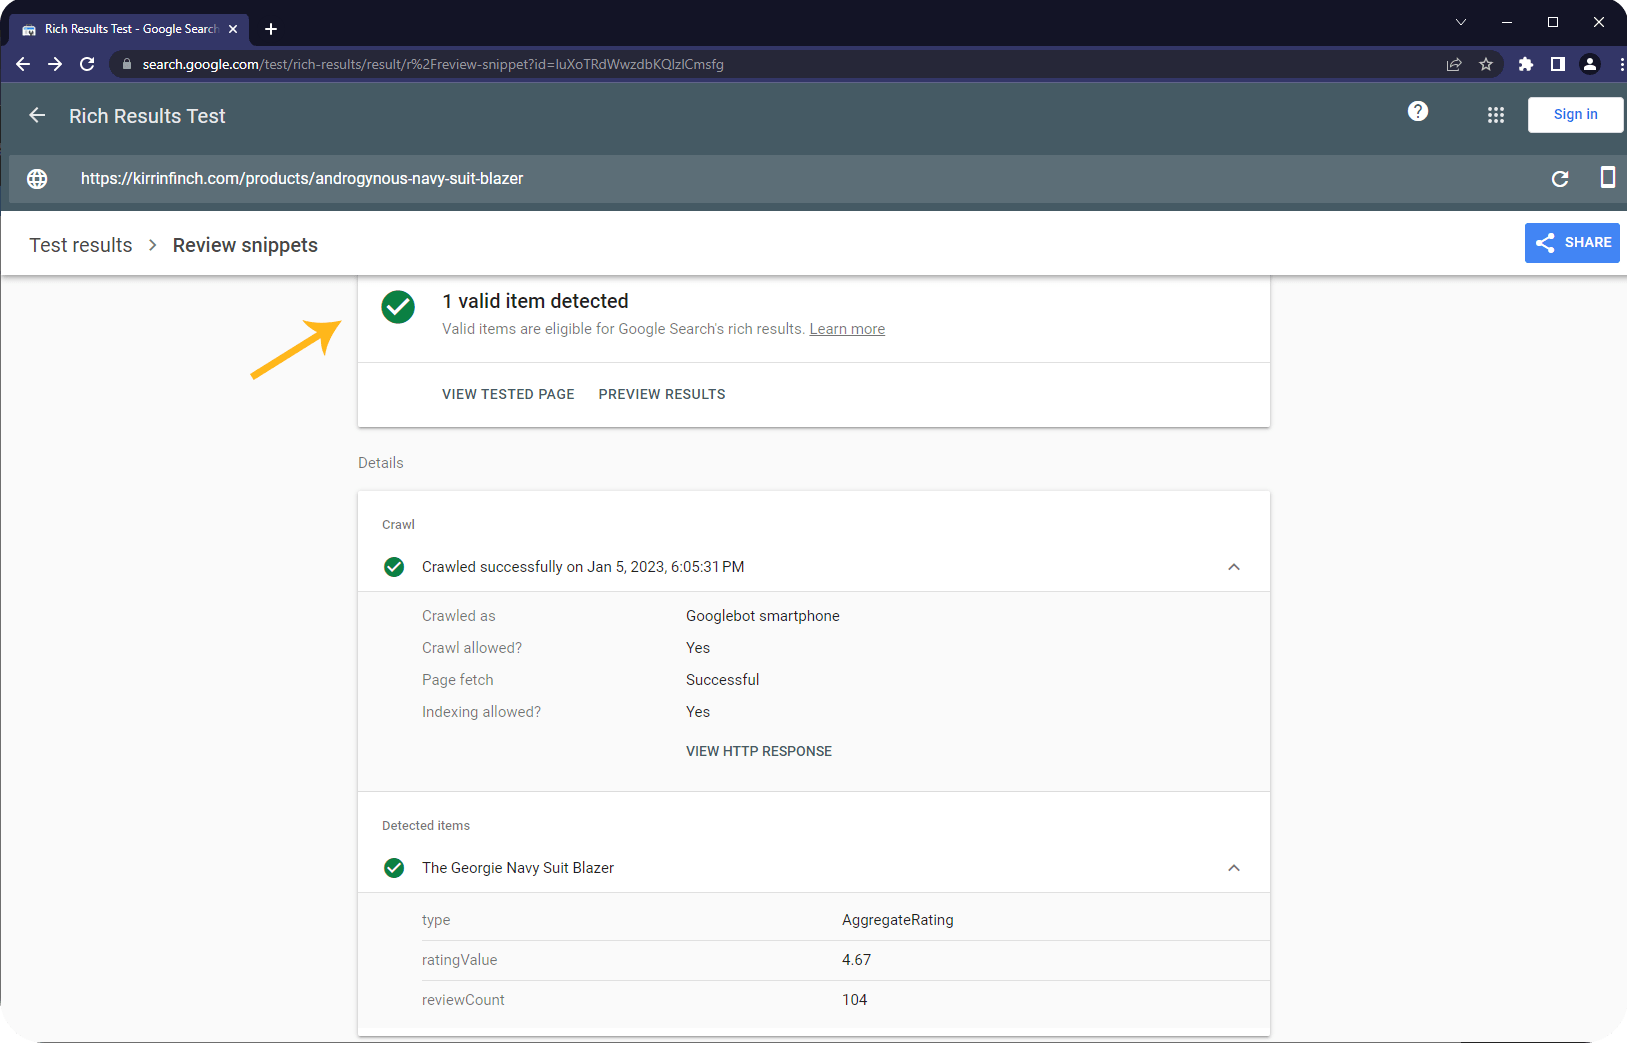The width and height of the screenshot is (1627, 1043).
Task: Open the help question mark icon
Action: (1418, 111)
